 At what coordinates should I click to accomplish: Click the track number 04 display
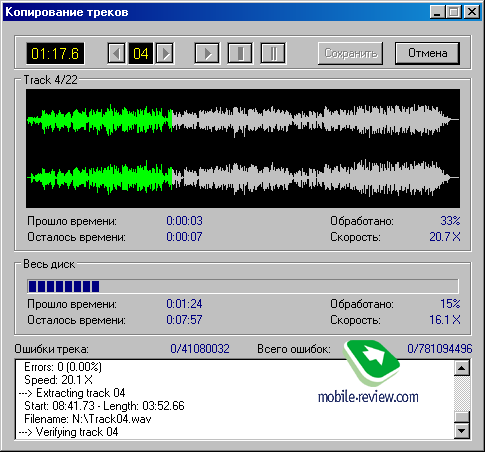point(141,53)
